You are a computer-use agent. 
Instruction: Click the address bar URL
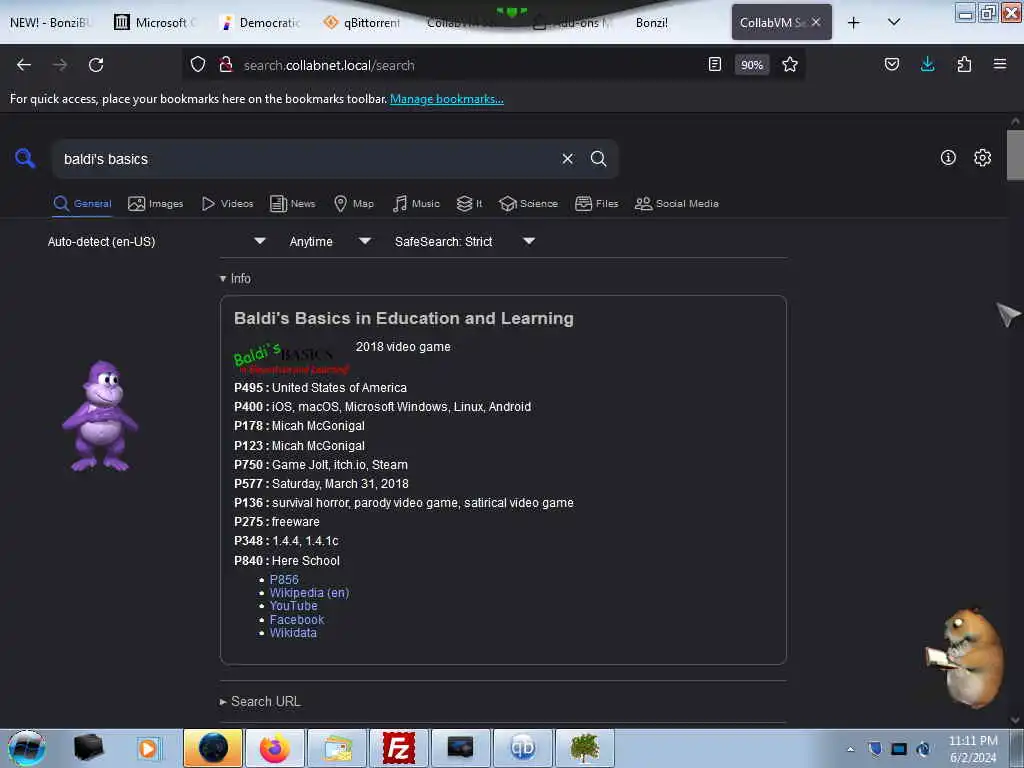tap(329, 65)
